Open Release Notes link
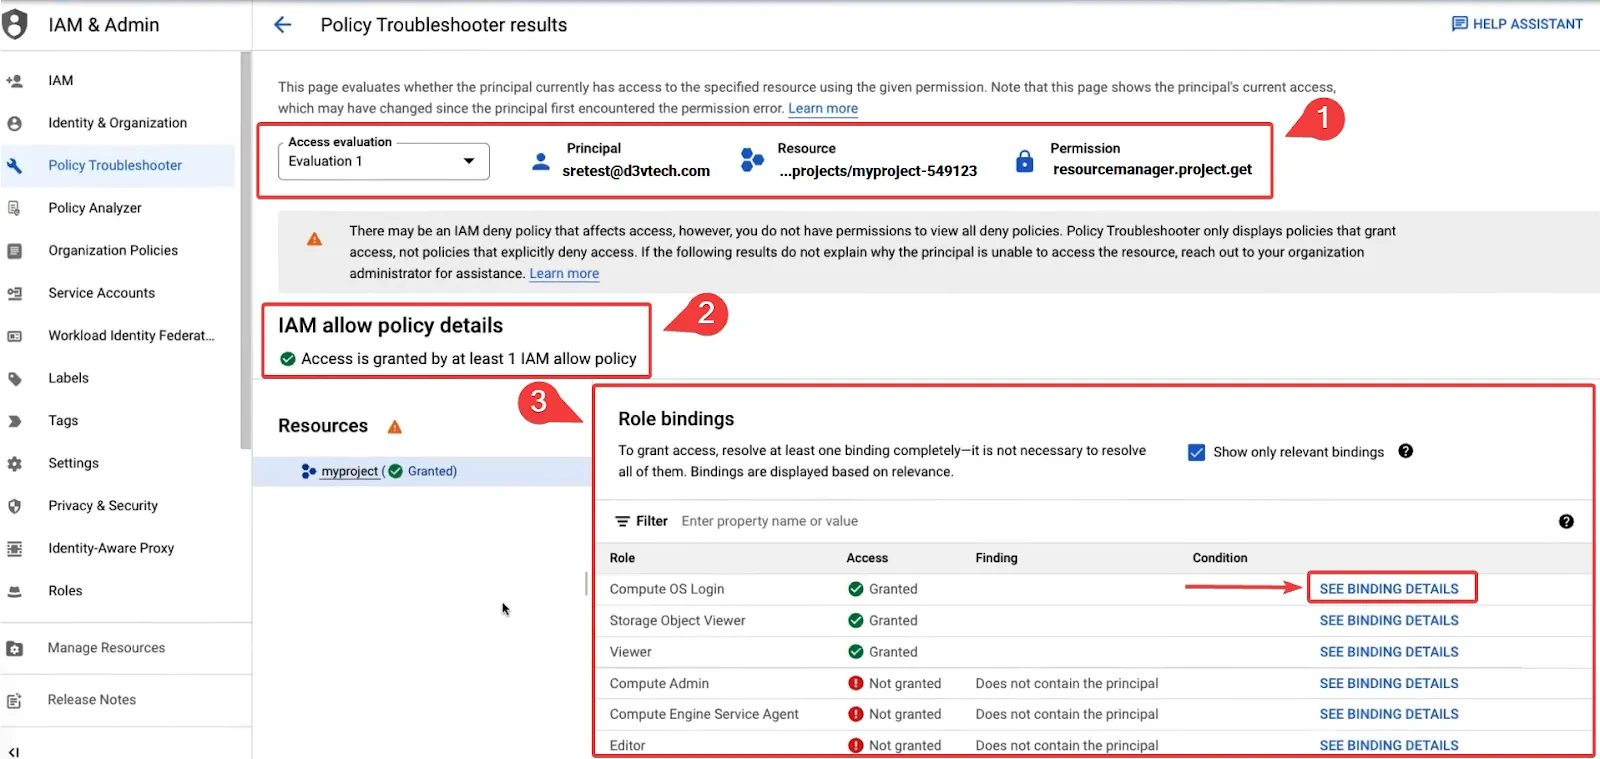The image size is (1600, 759). pyautogui.click(x=92, y=700)
